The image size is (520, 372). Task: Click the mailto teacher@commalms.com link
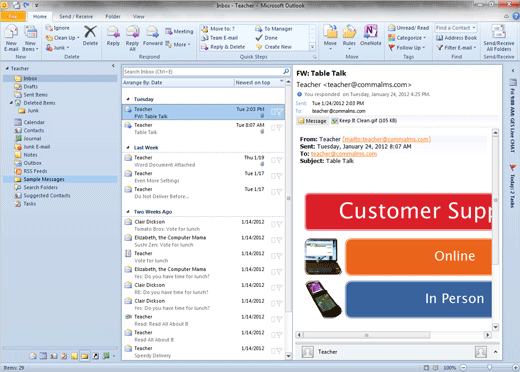[x=386, y=139]
